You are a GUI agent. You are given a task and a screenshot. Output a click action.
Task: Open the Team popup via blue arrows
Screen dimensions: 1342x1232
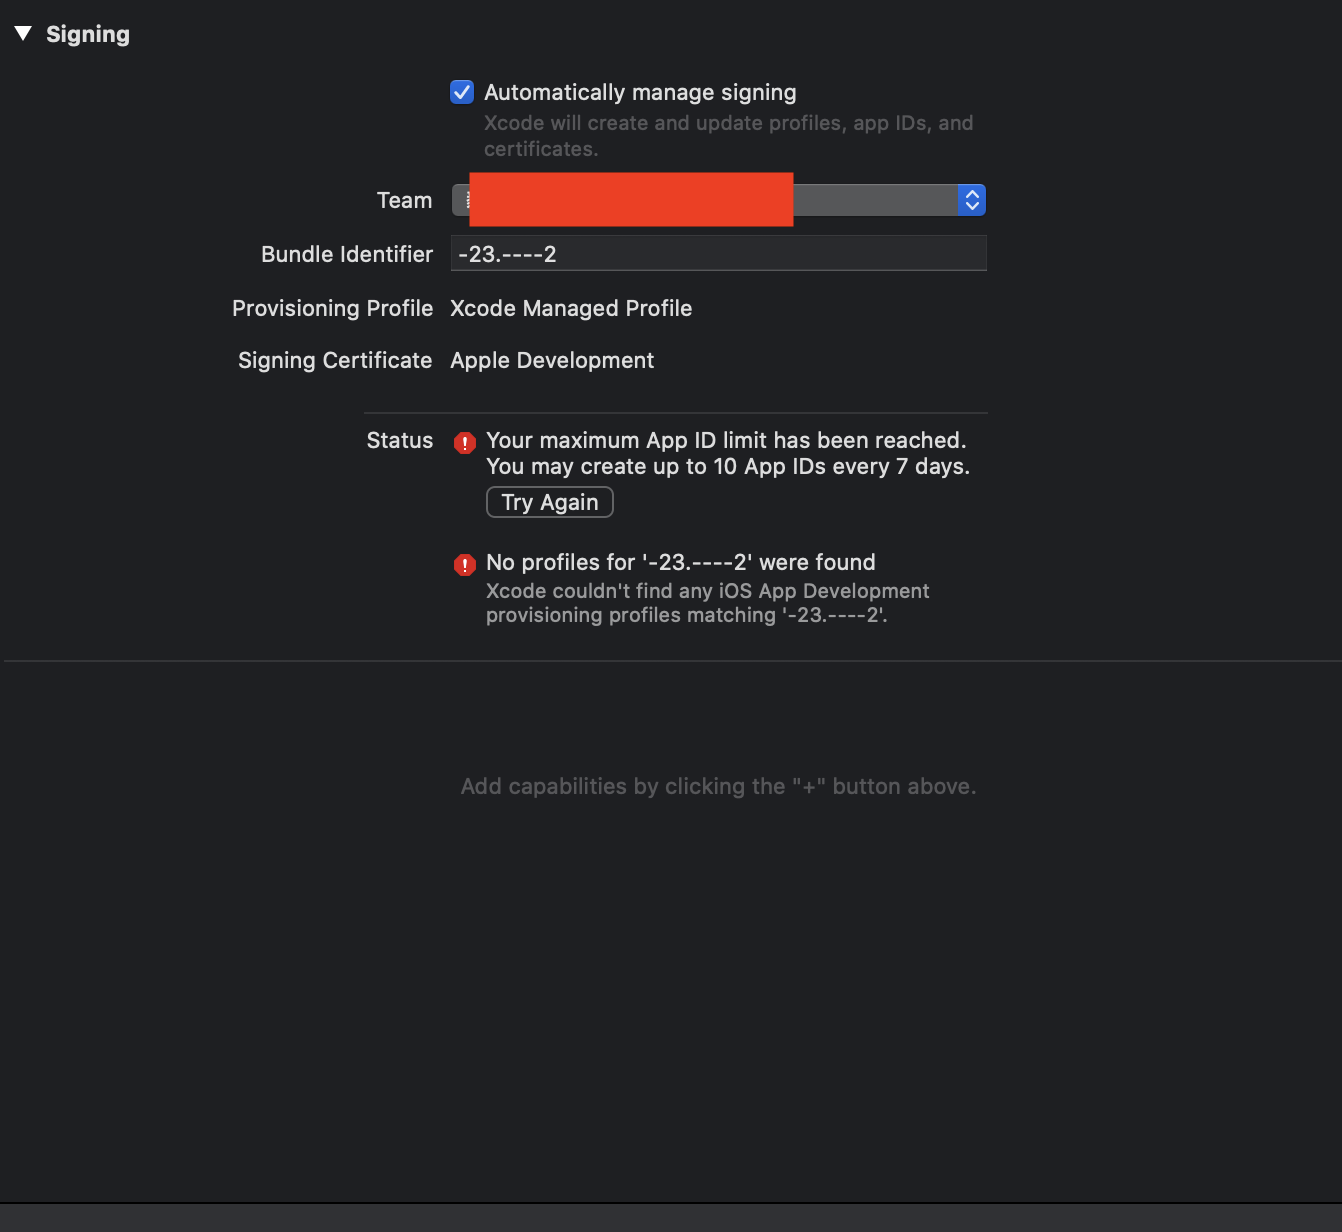[972, 200]
